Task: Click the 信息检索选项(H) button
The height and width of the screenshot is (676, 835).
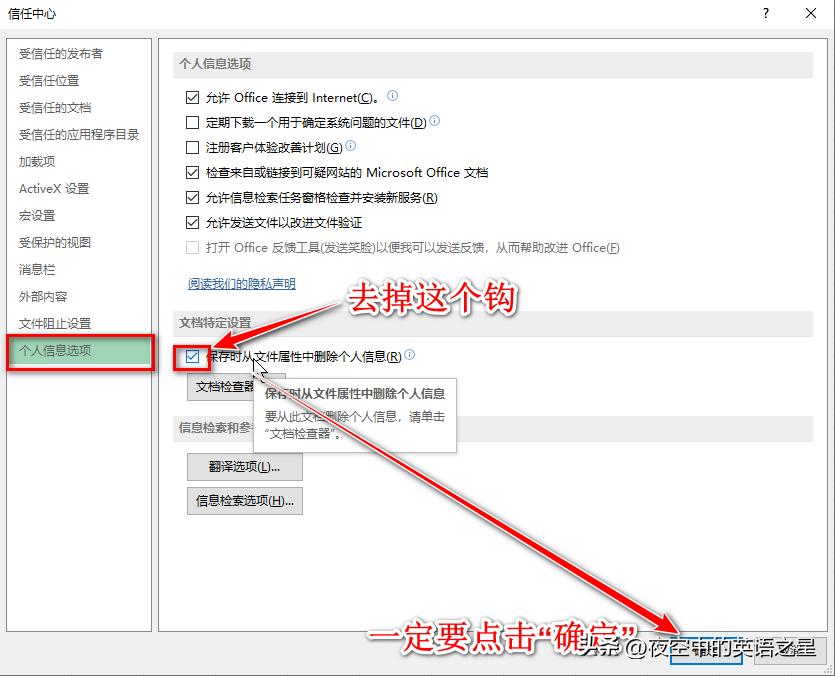Action: [x=247, y=501]
